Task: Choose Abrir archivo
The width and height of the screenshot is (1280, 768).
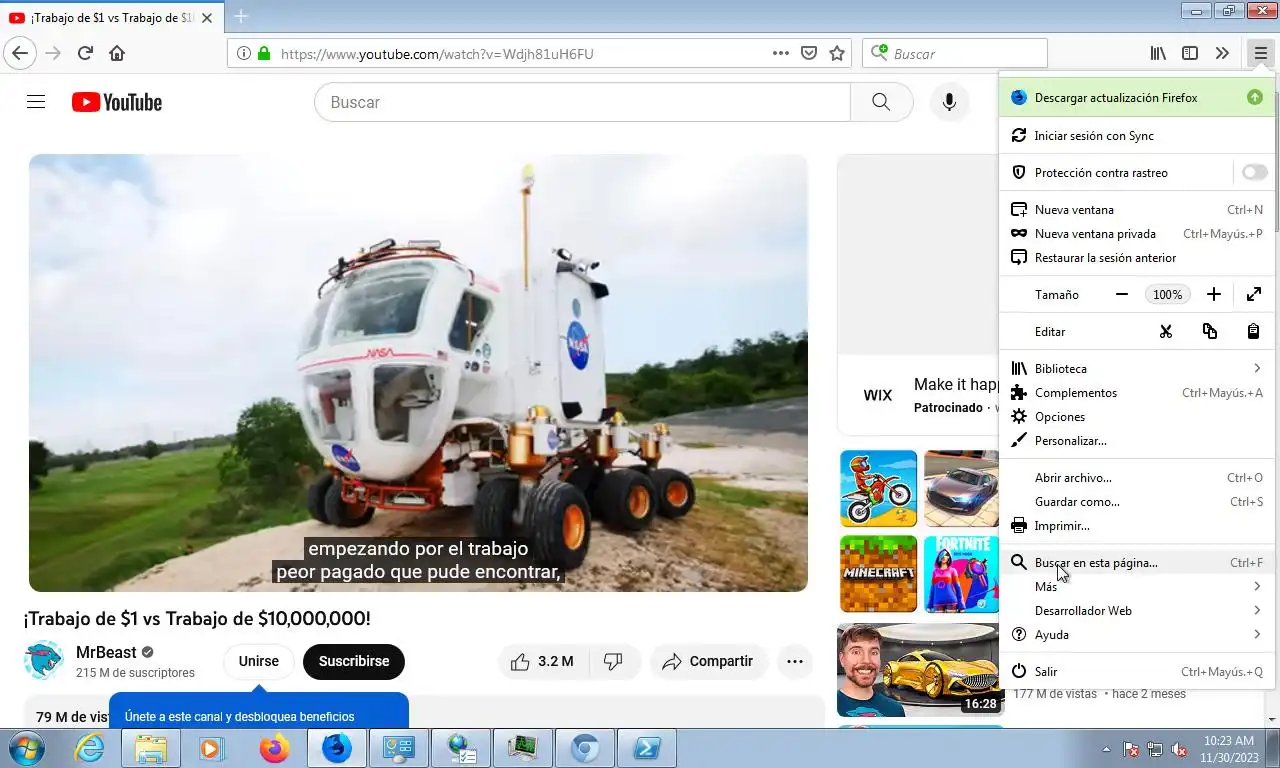Action: [1137, 477]
